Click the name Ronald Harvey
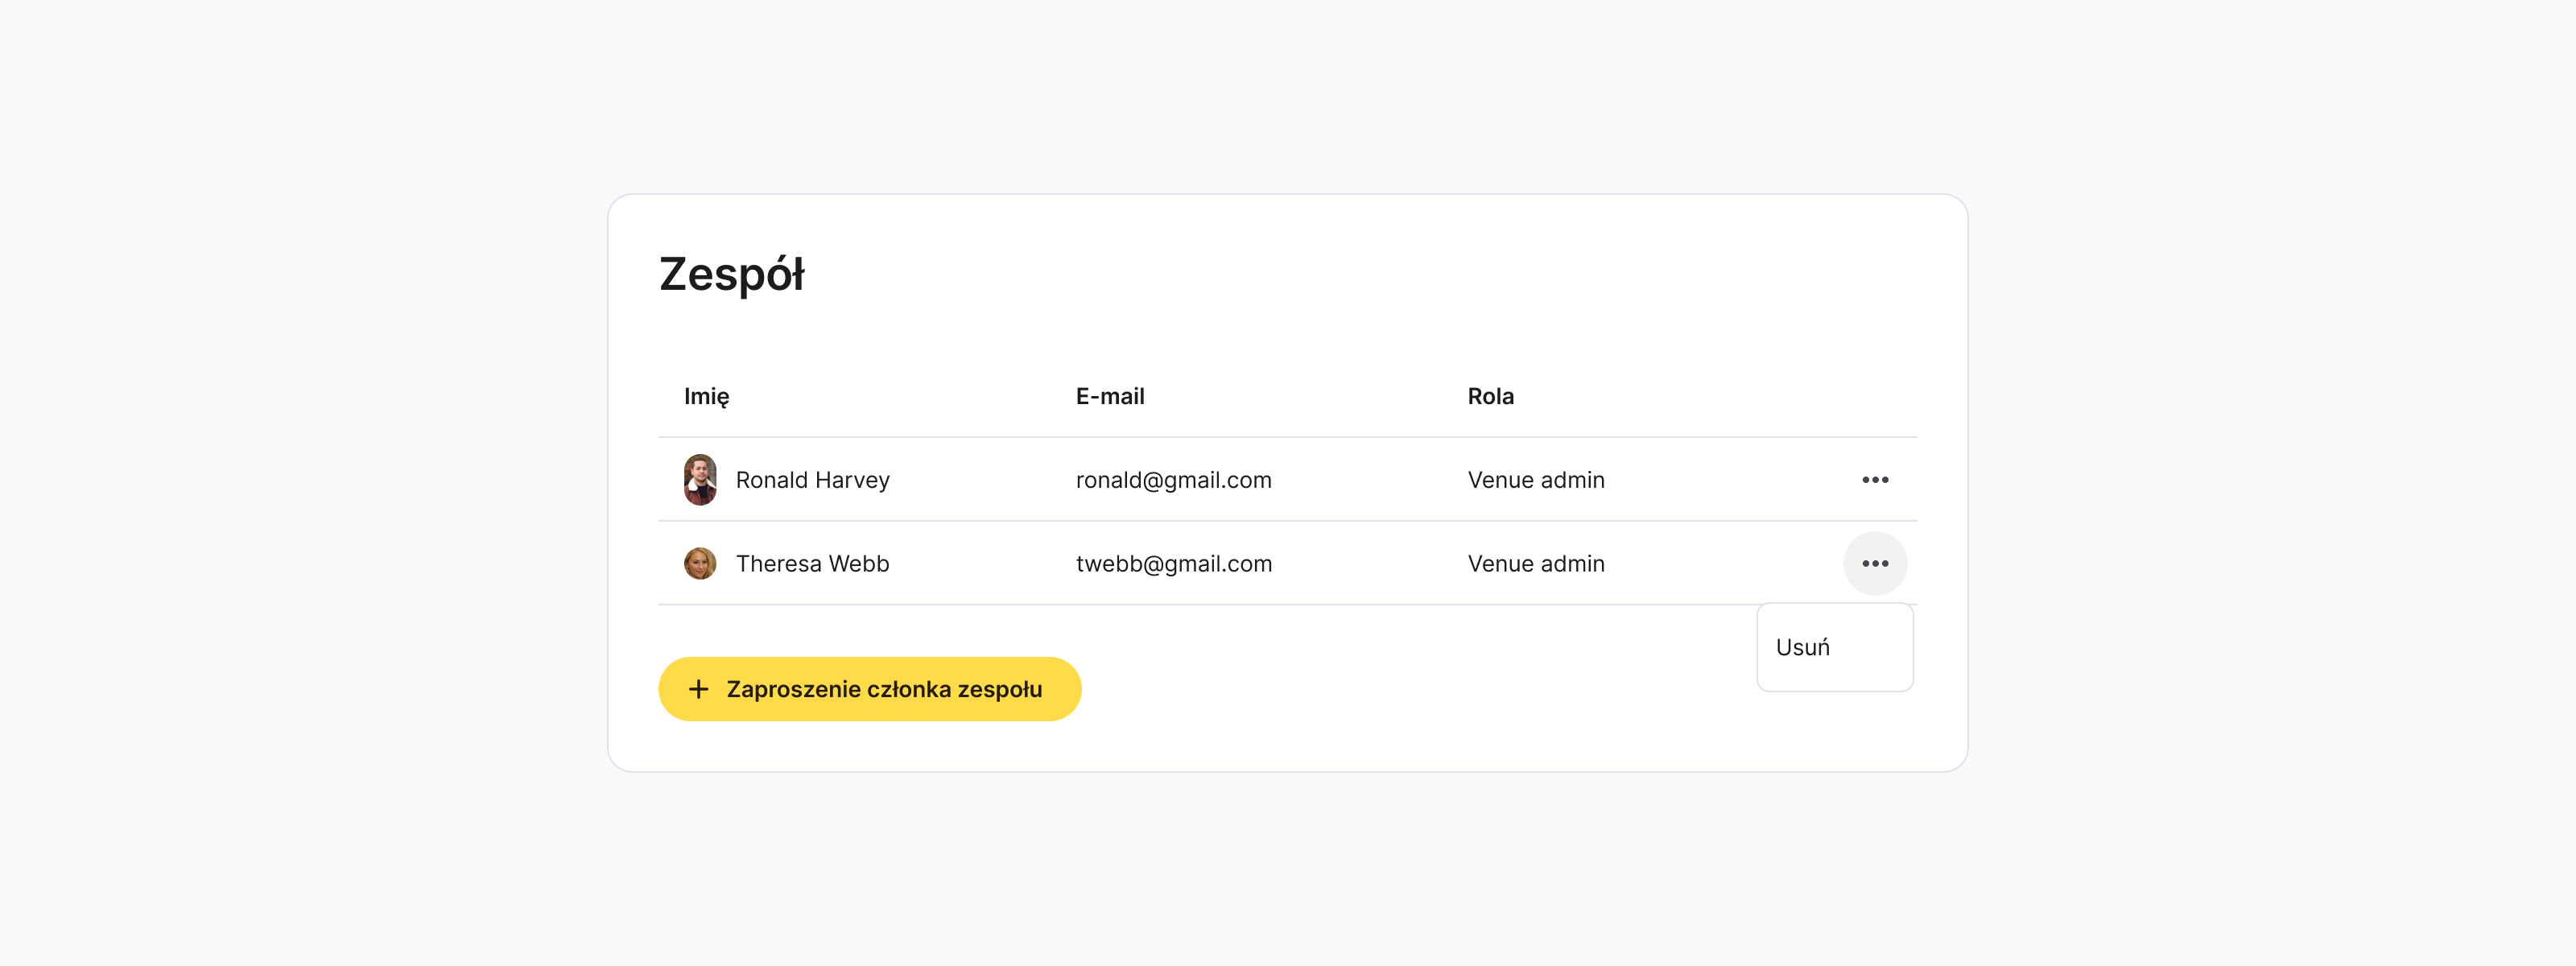Image resolution: width=2576 pixels, height=966 pixels. click(x=812, y=480)
